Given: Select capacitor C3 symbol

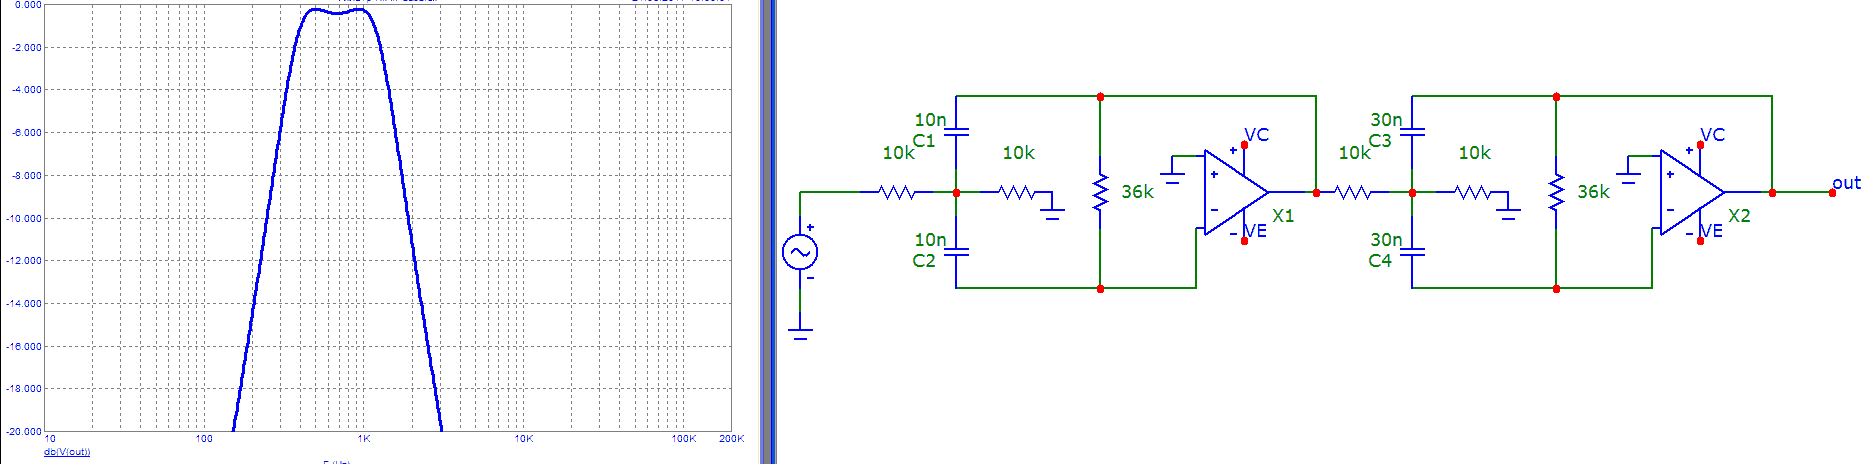Looking at the screenshot, I should point(1412,131).
